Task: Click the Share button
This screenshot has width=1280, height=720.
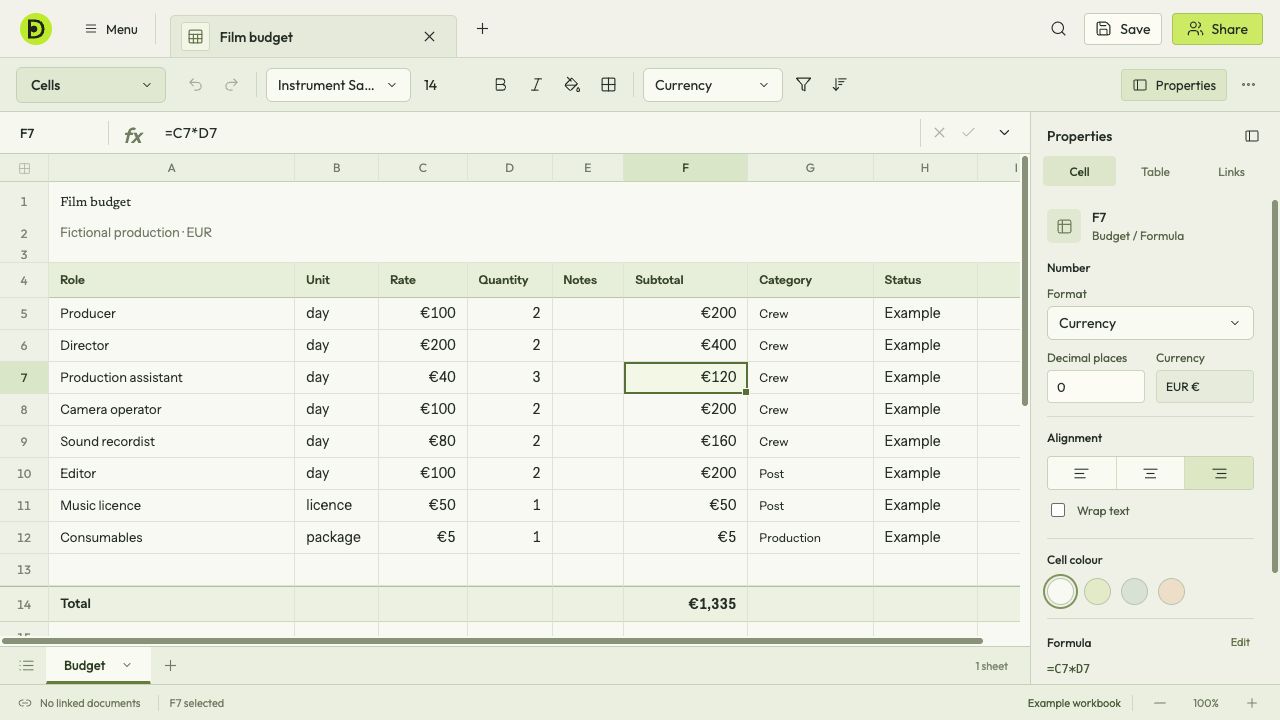Action: coord(1217,29)
